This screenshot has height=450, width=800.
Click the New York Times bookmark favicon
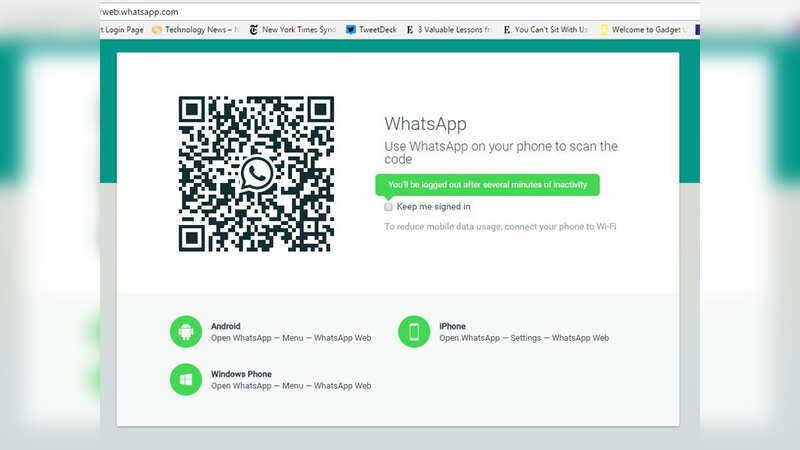(x=253, y=30)
